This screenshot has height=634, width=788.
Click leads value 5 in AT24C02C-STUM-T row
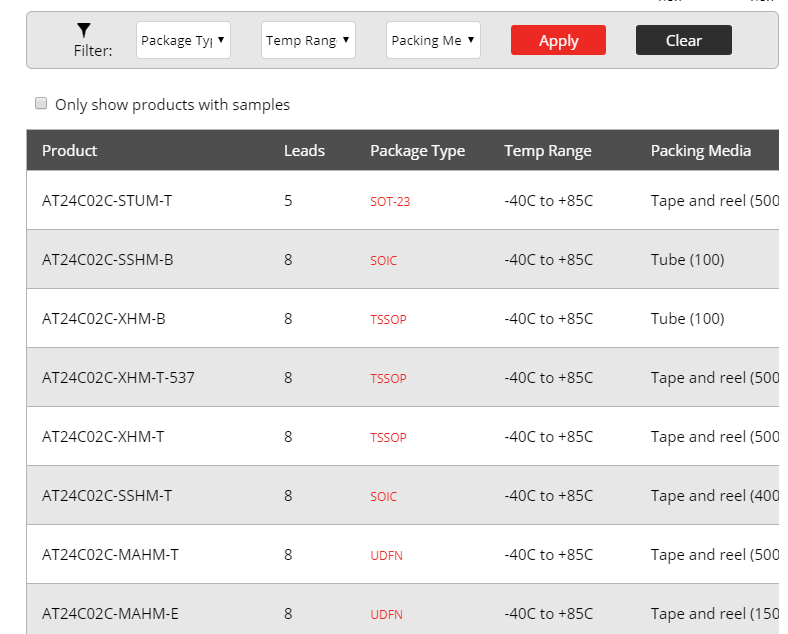click(x=288, y=201)
